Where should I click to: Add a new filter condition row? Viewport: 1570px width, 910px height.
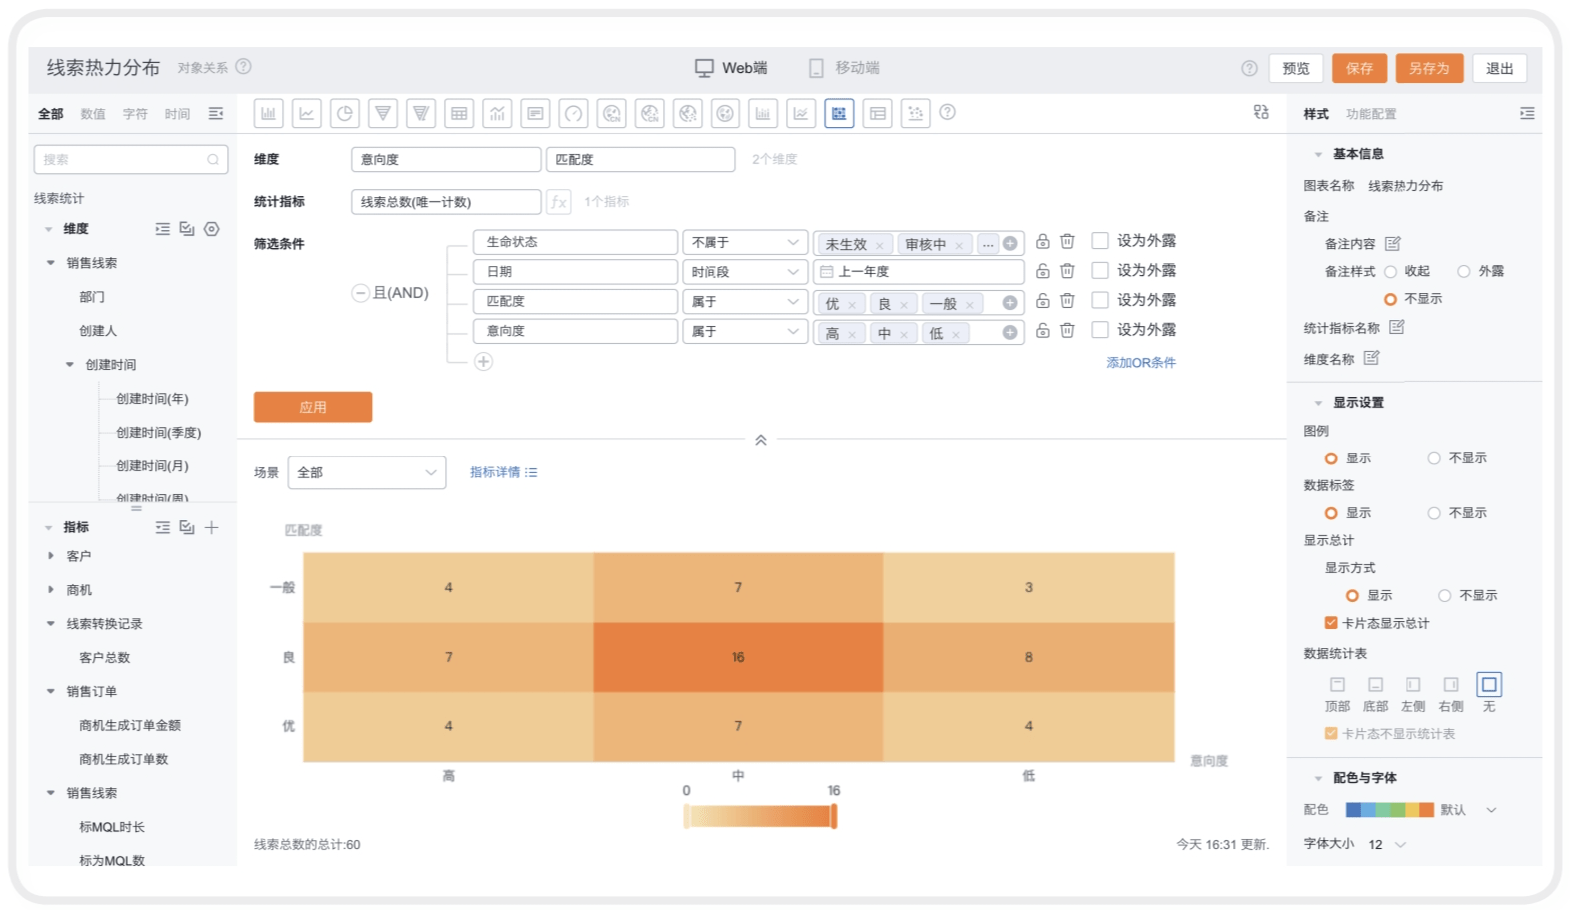pos(483,362)
